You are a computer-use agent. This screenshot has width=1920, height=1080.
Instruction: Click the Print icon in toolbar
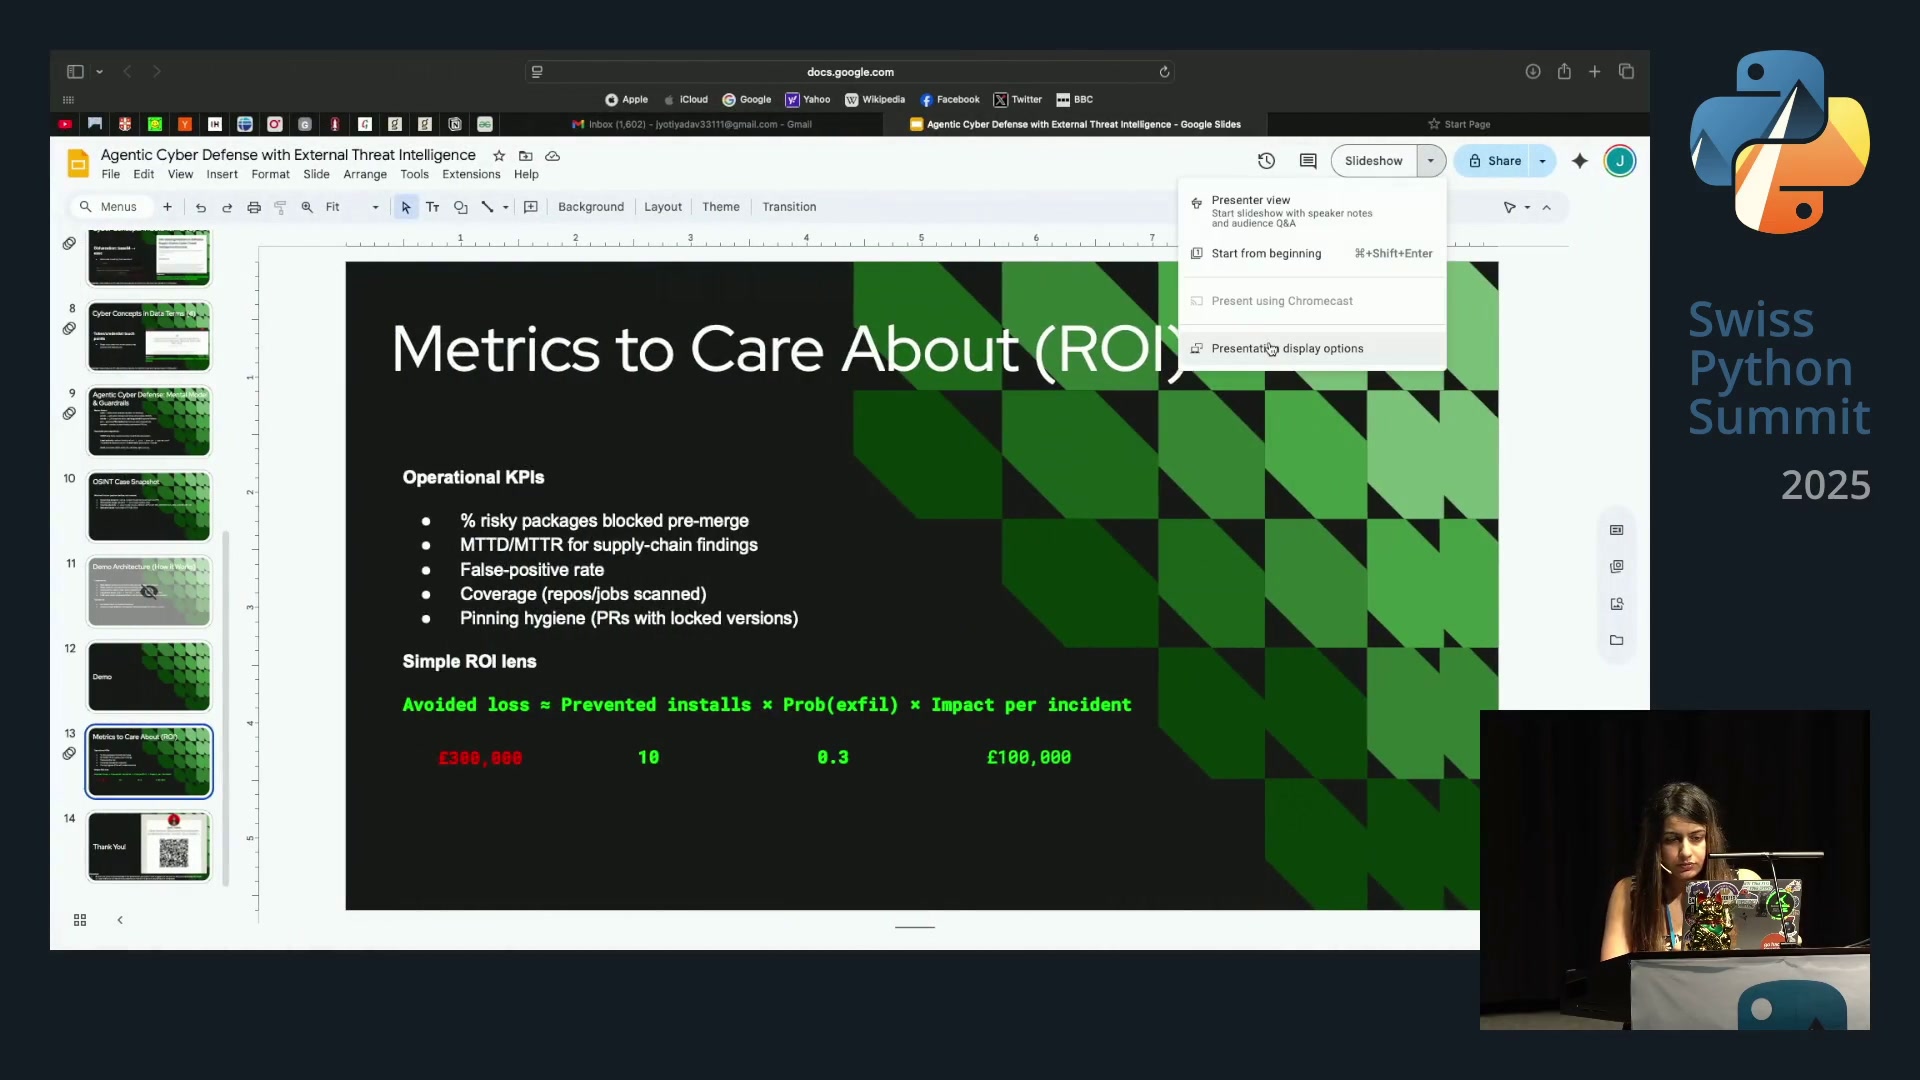point(254,207)
